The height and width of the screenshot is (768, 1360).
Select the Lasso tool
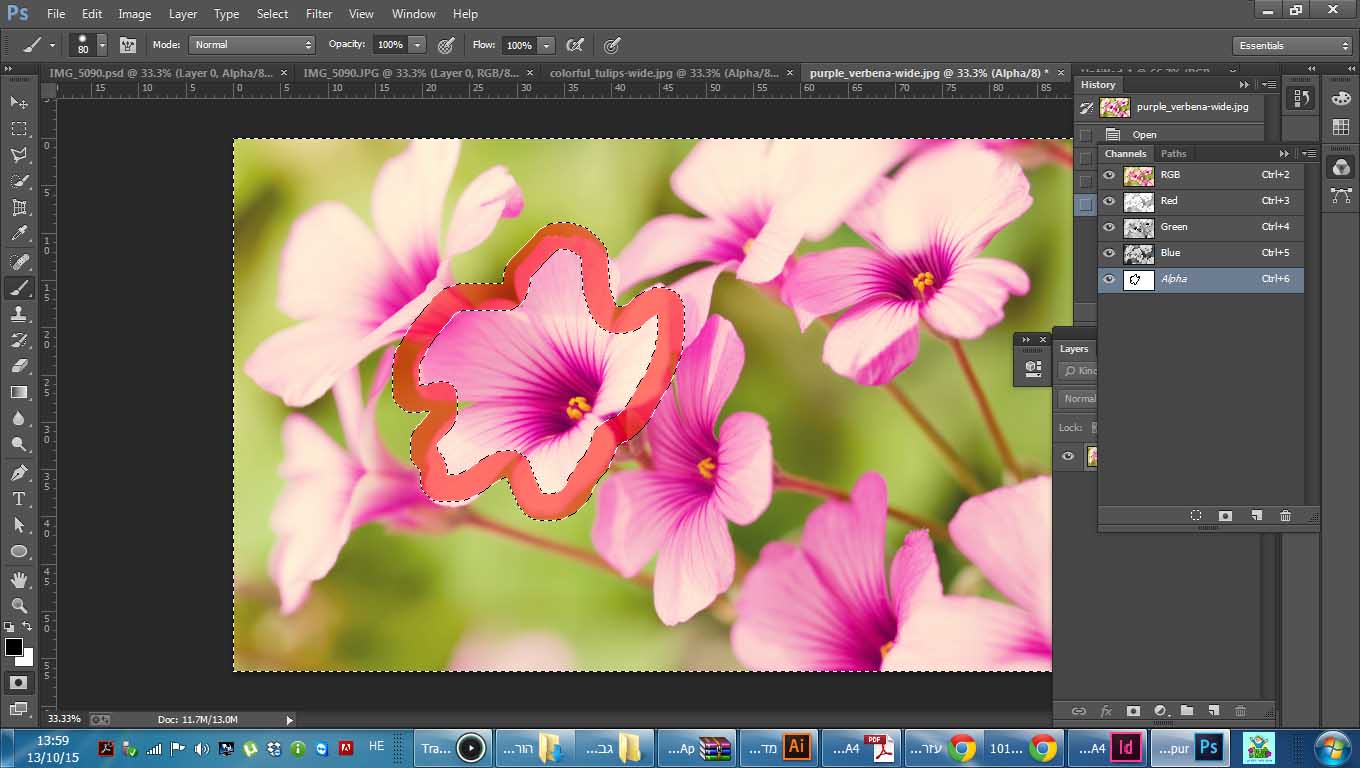(x=19, y=155)
